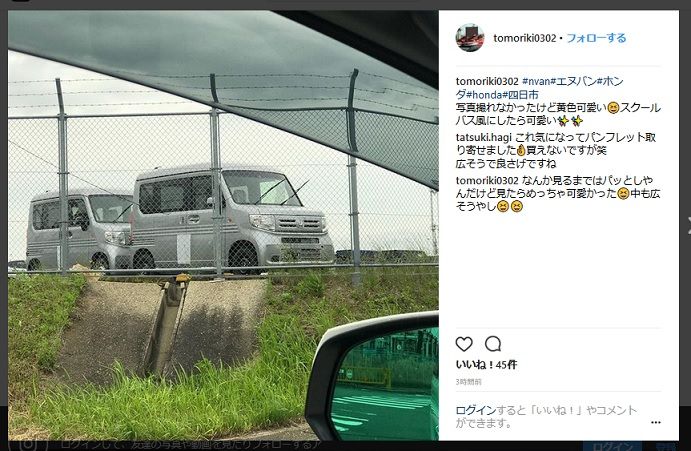Open tomoriki0302 username in header
Image resolution: width=691 pixels, height=451 pixels.
525,38
